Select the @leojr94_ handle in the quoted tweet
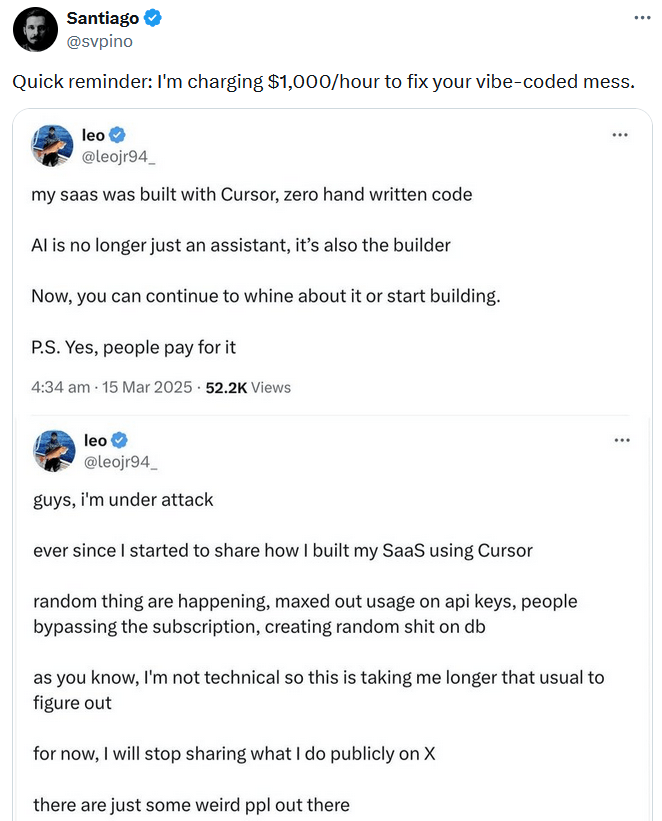The height and width of the screenshot is (821, 662). [117, 157]
